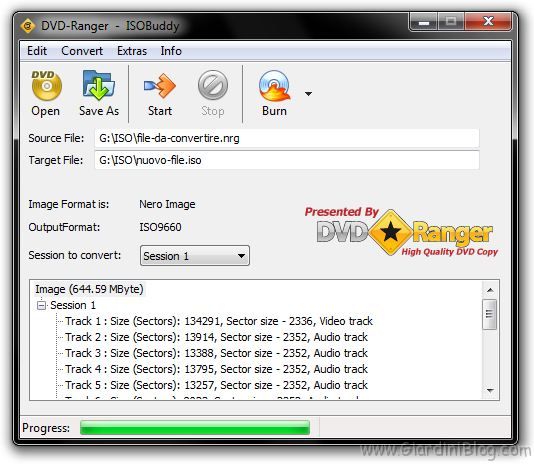
Task: Click the Burn disc icon
Action: tap(274, 86)
